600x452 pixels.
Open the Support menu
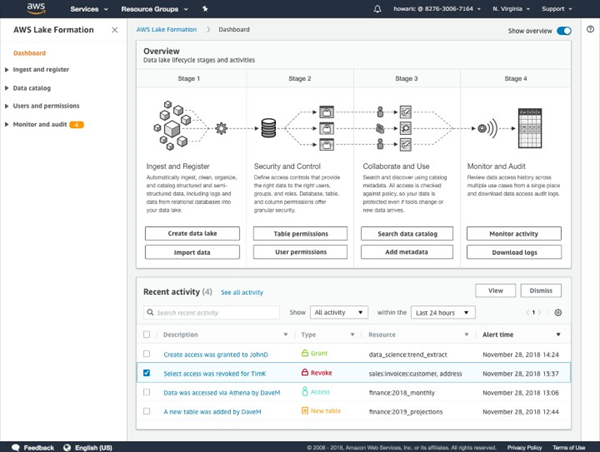(x=557, y=8)
